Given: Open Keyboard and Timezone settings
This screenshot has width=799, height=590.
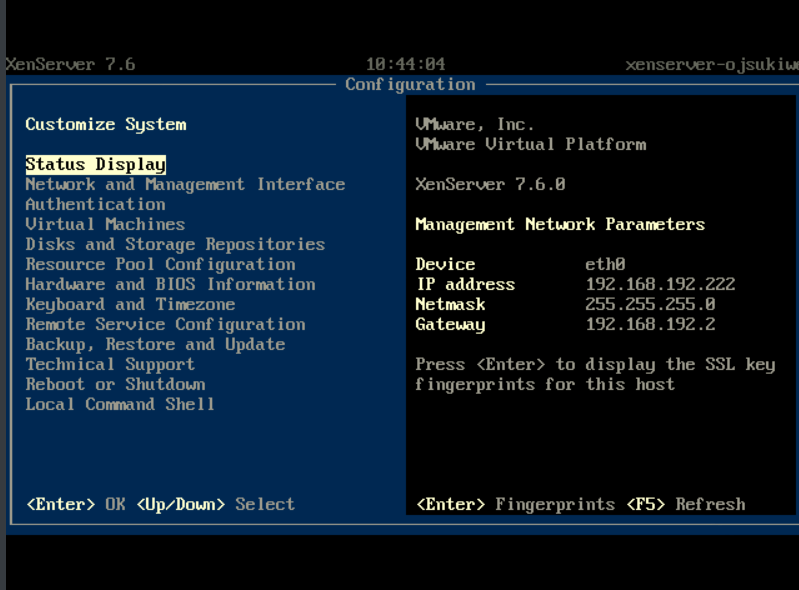Looking at the screenshot, I should [130, 304].
